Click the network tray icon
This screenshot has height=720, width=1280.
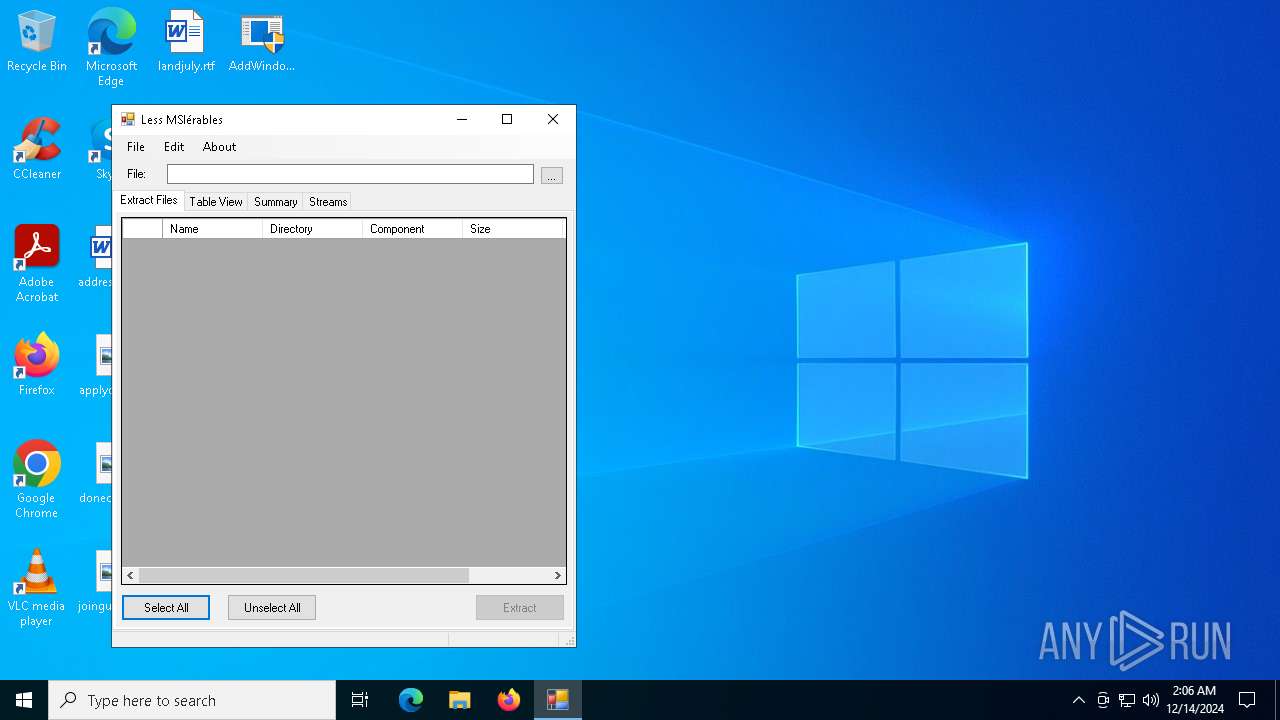pyautogui.click(x=1127, y=700)
